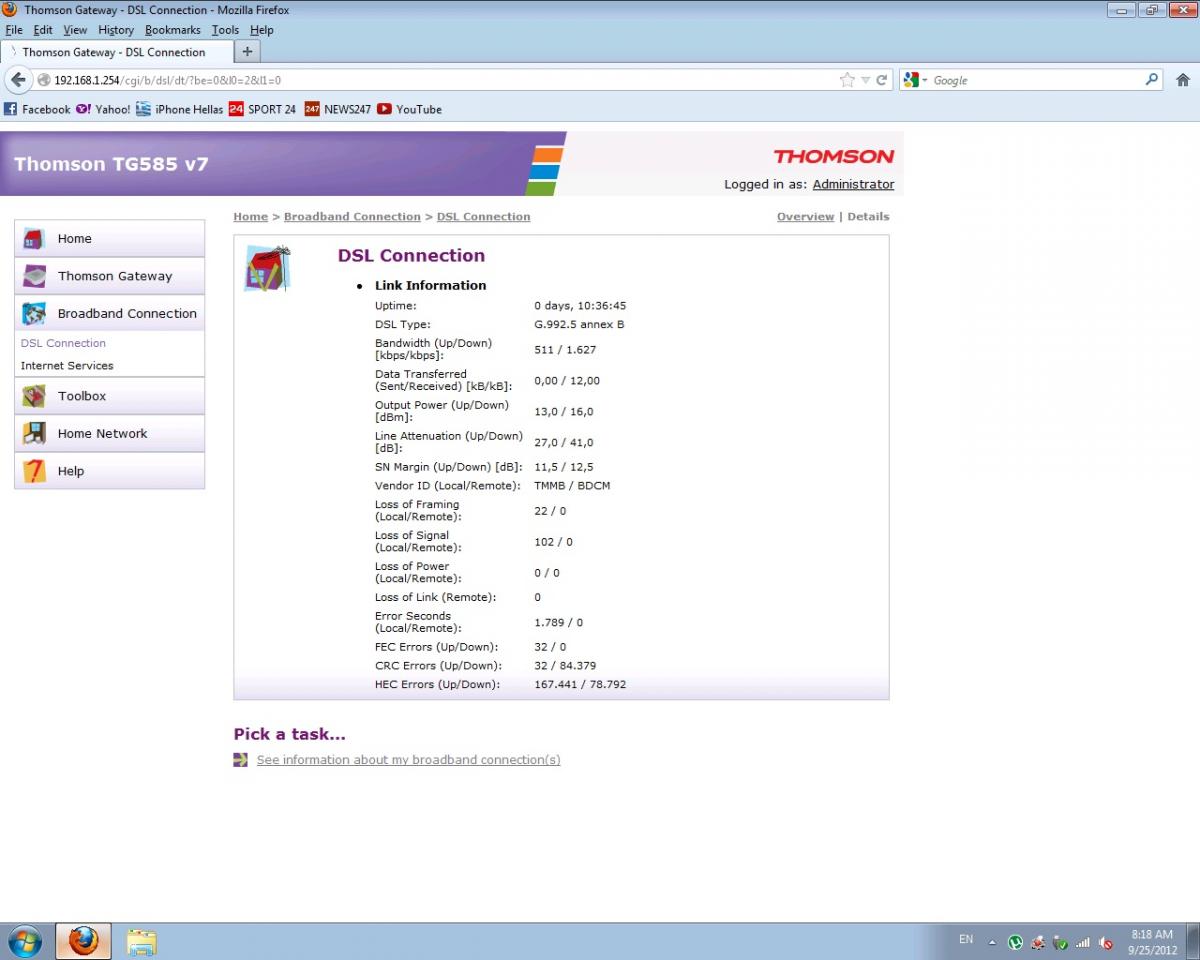Open the iPhone Hellas bookmark
The height and width of the screenshot is (960, 1200).
pyautogui.click(x=180, y=109)
